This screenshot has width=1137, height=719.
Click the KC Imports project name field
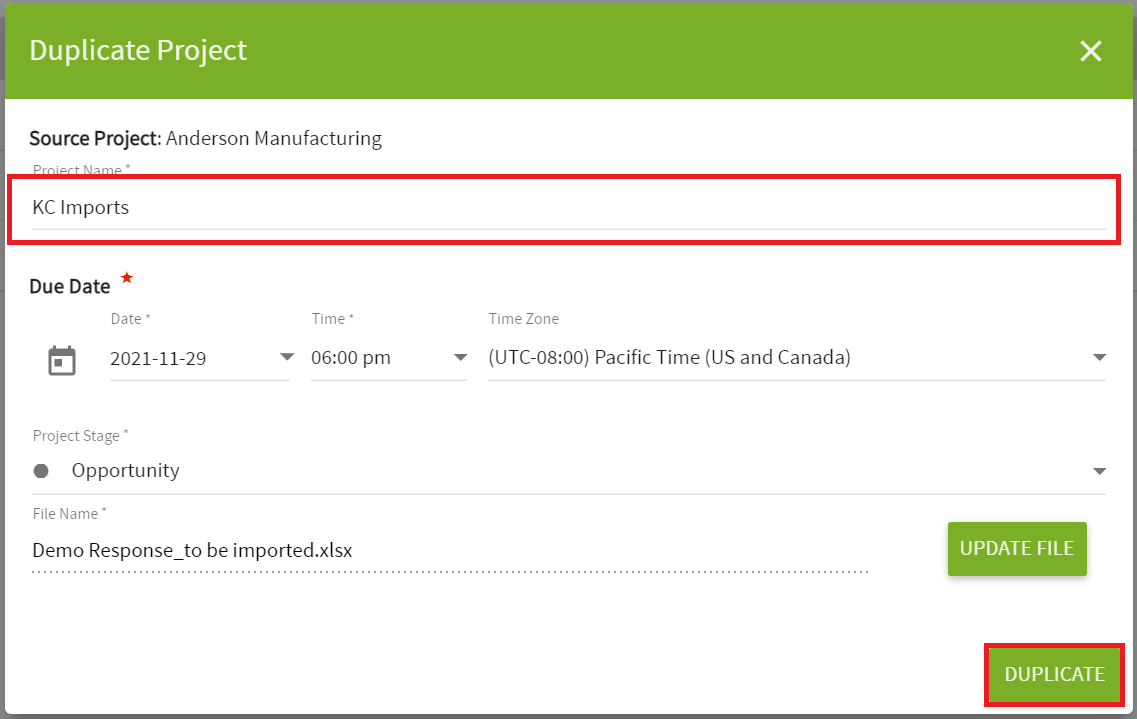click(568, 208)
